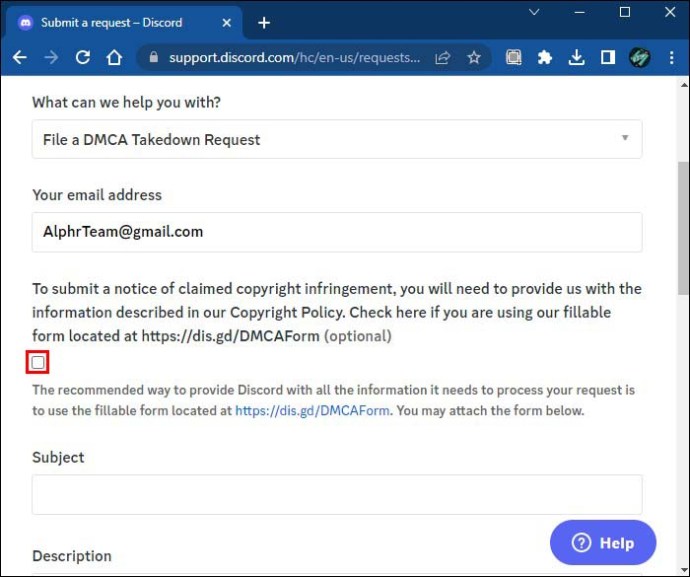The width and height of the screenshot is (690, 577).
Task: Open Chrome's three-dot menu
Action: pos(671,58)
